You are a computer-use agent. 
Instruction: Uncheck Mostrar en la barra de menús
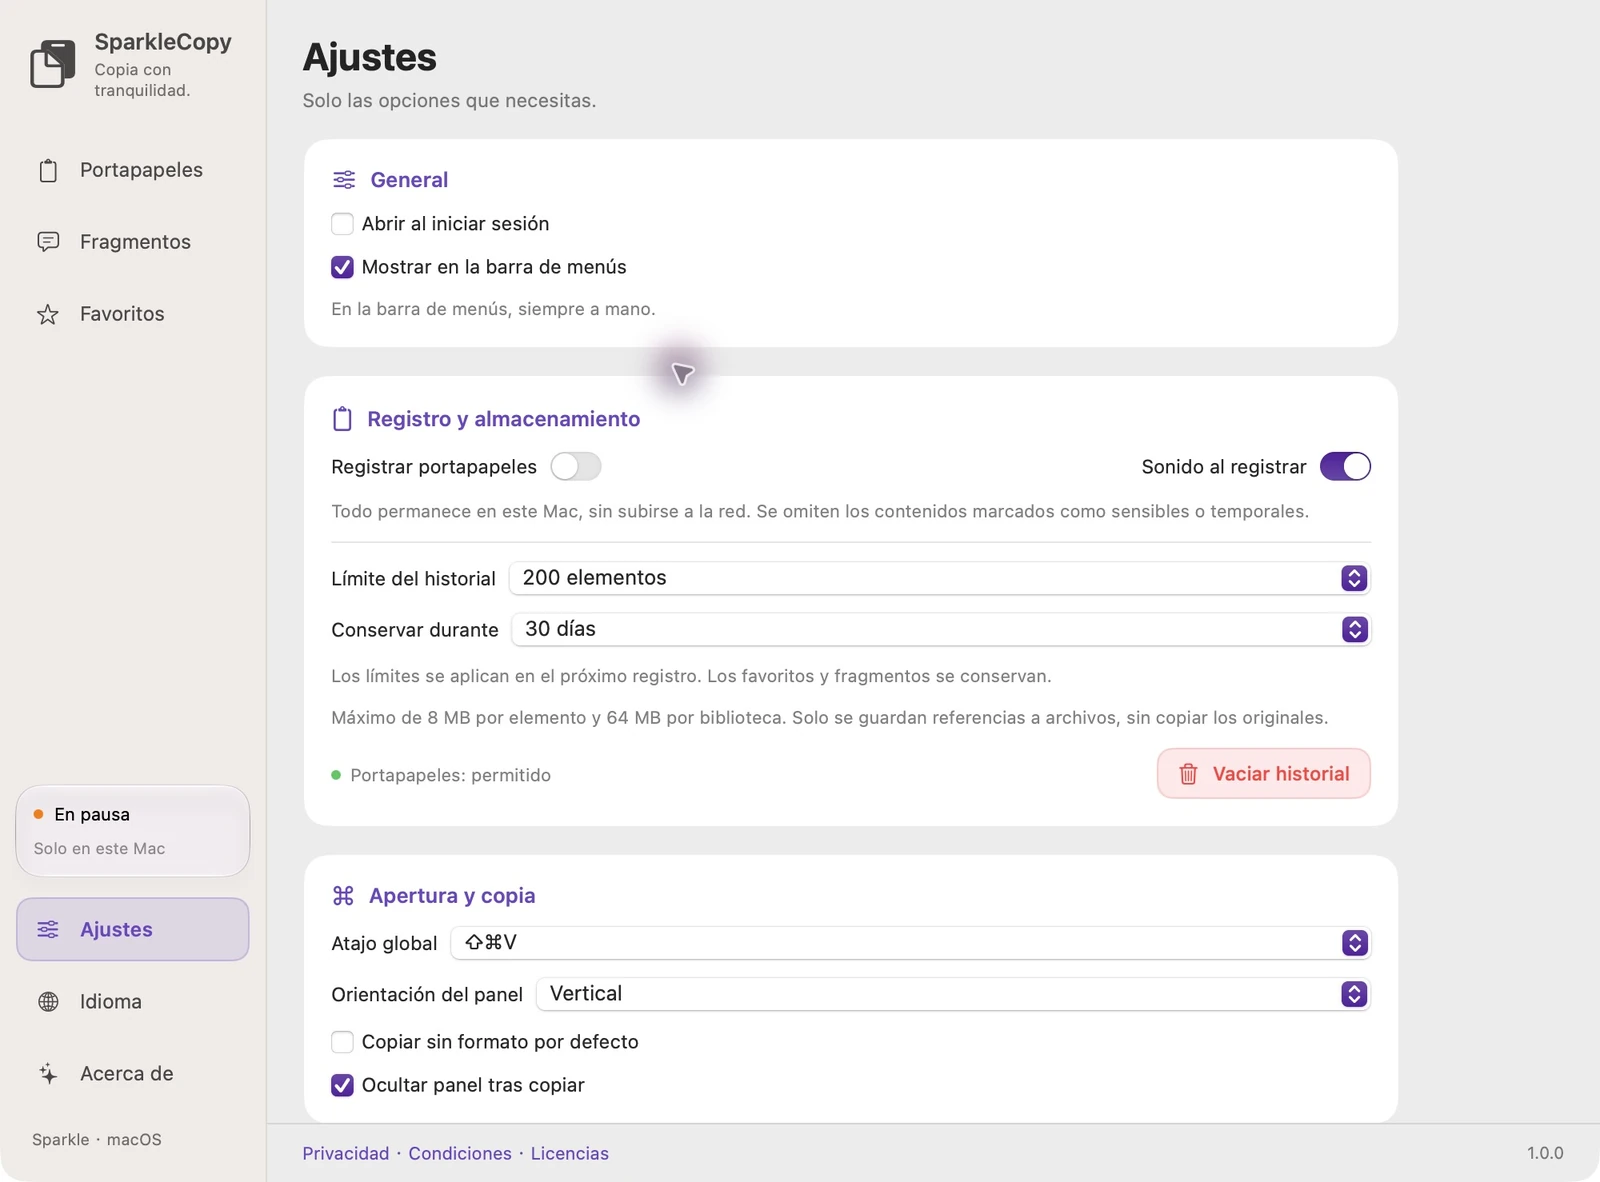[x=342, y=267]
